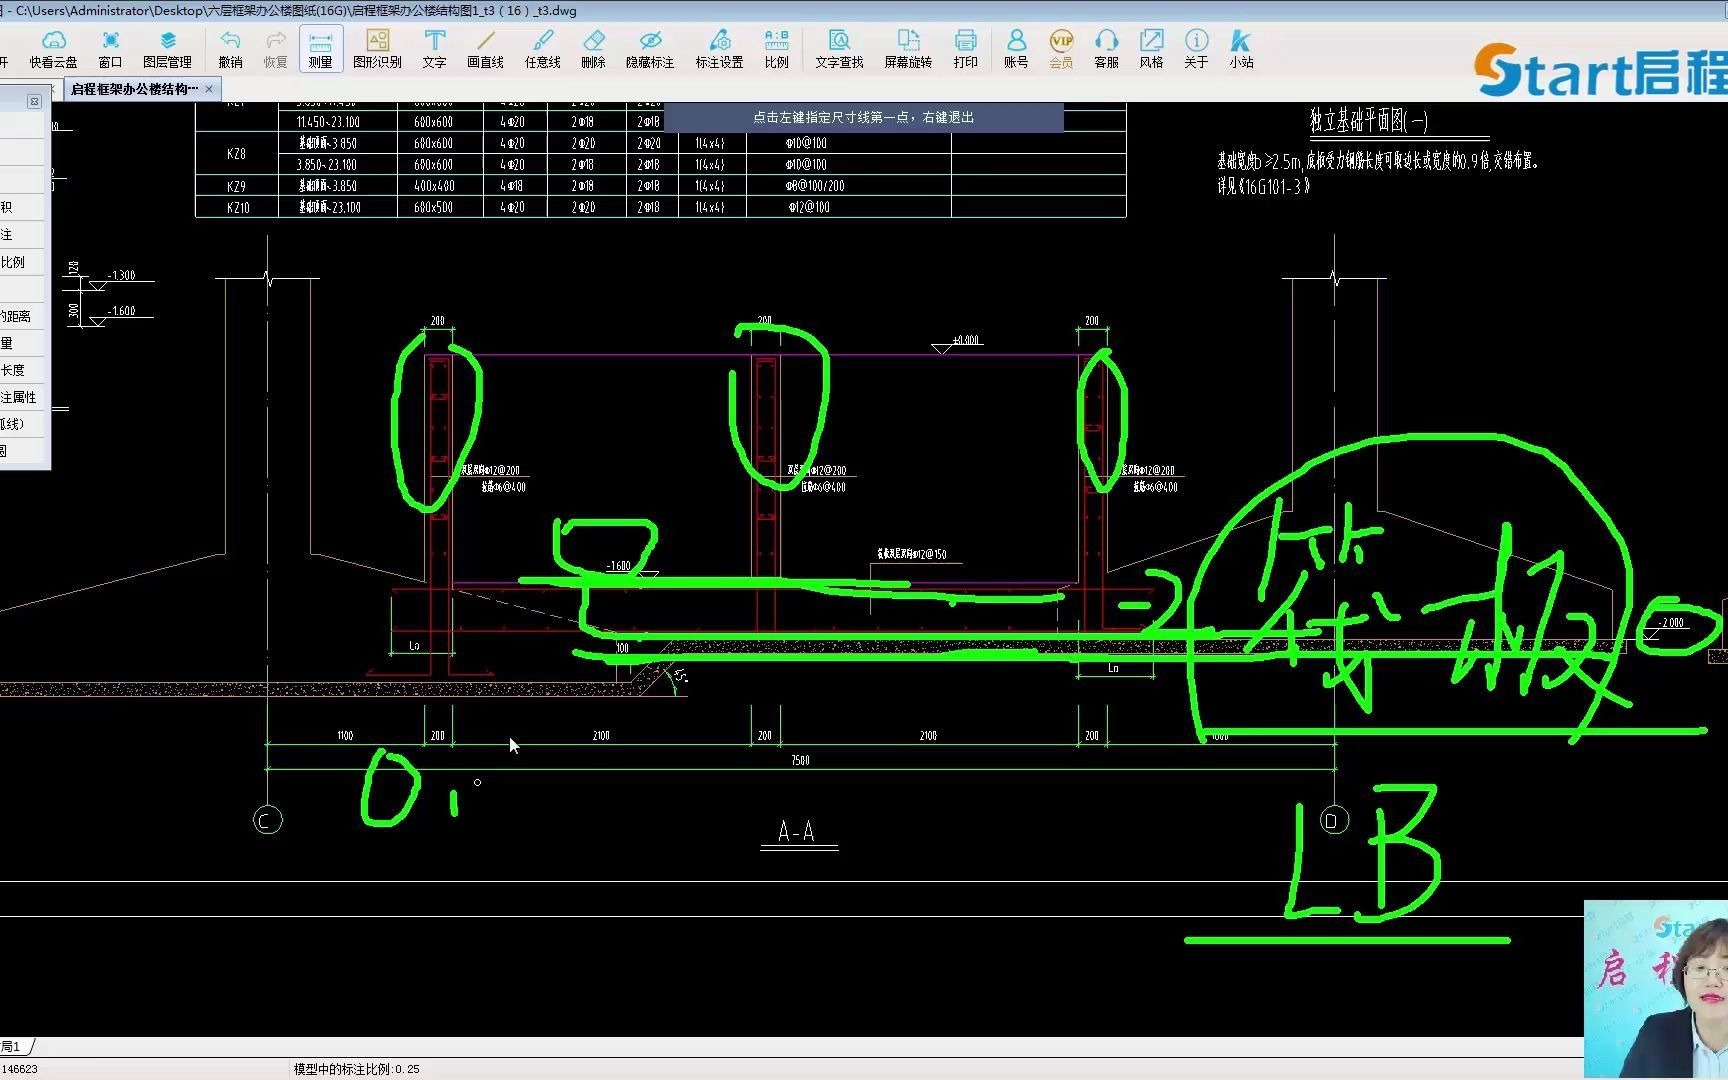Click 屏幕旋转 screen rotate
Screen dimensions: 1728x1080
[x=908, y=48]
